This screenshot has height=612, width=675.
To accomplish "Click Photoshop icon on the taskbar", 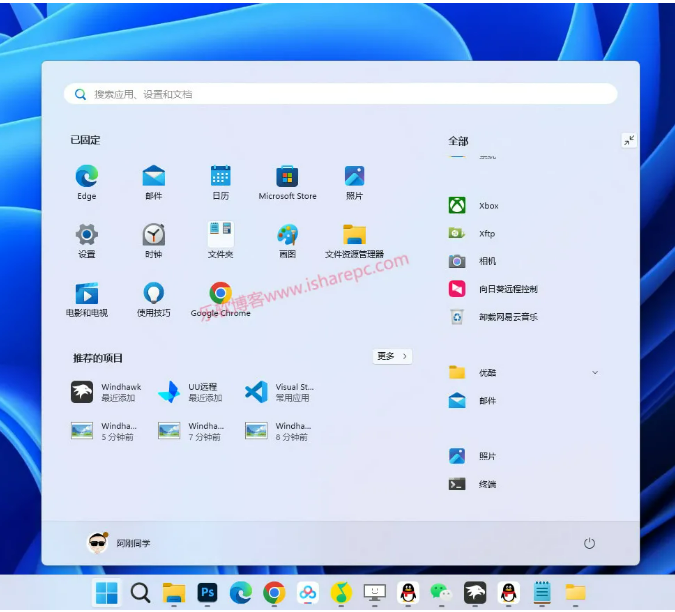I will (207, 593).
